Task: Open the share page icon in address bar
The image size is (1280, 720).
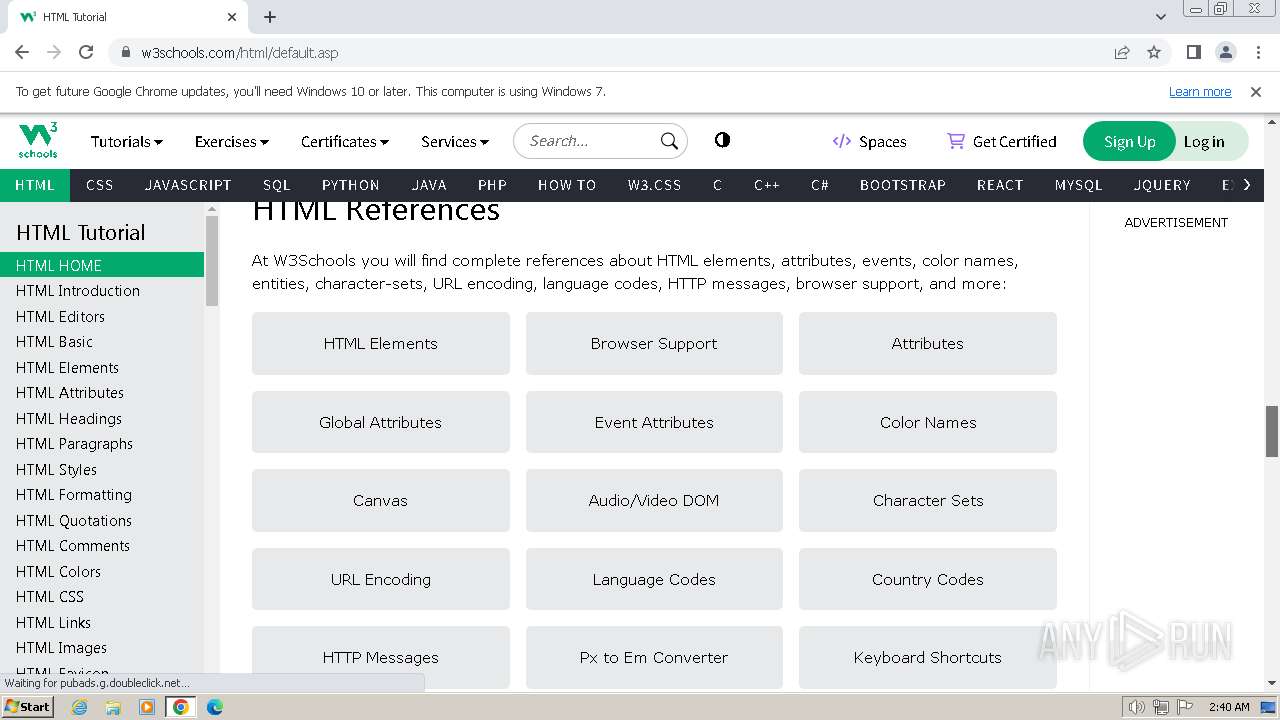Action: (x=1122, y=52)
